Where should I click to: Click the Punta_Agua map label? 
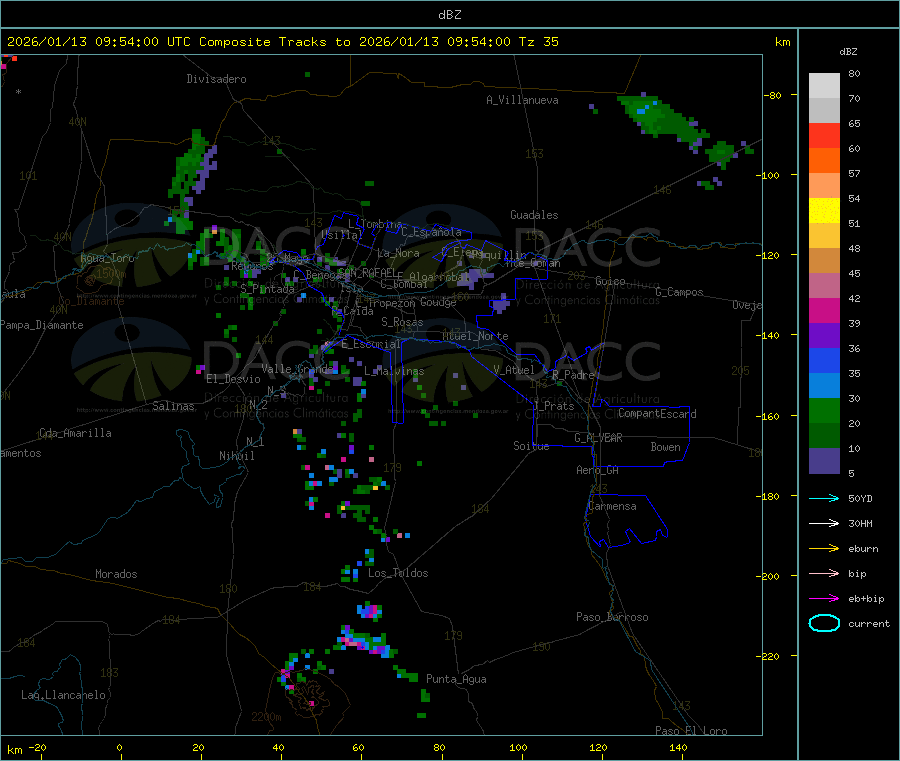pos(456,680)
